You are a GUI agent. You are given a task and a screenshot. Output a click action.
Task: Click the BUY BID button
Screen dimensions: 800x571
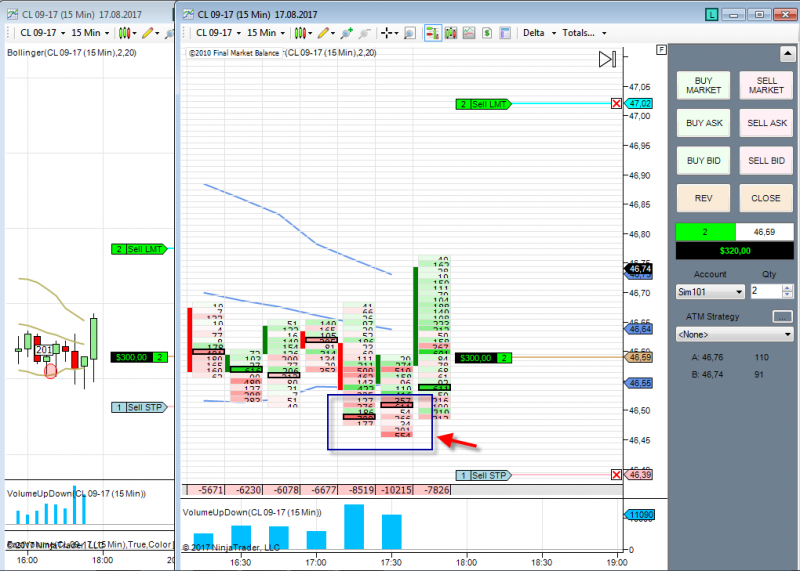click(703, 161)
